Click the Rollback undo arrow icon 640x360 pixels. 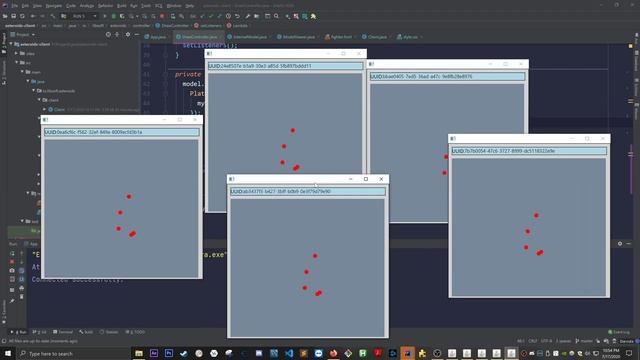(x=237, y=16)
